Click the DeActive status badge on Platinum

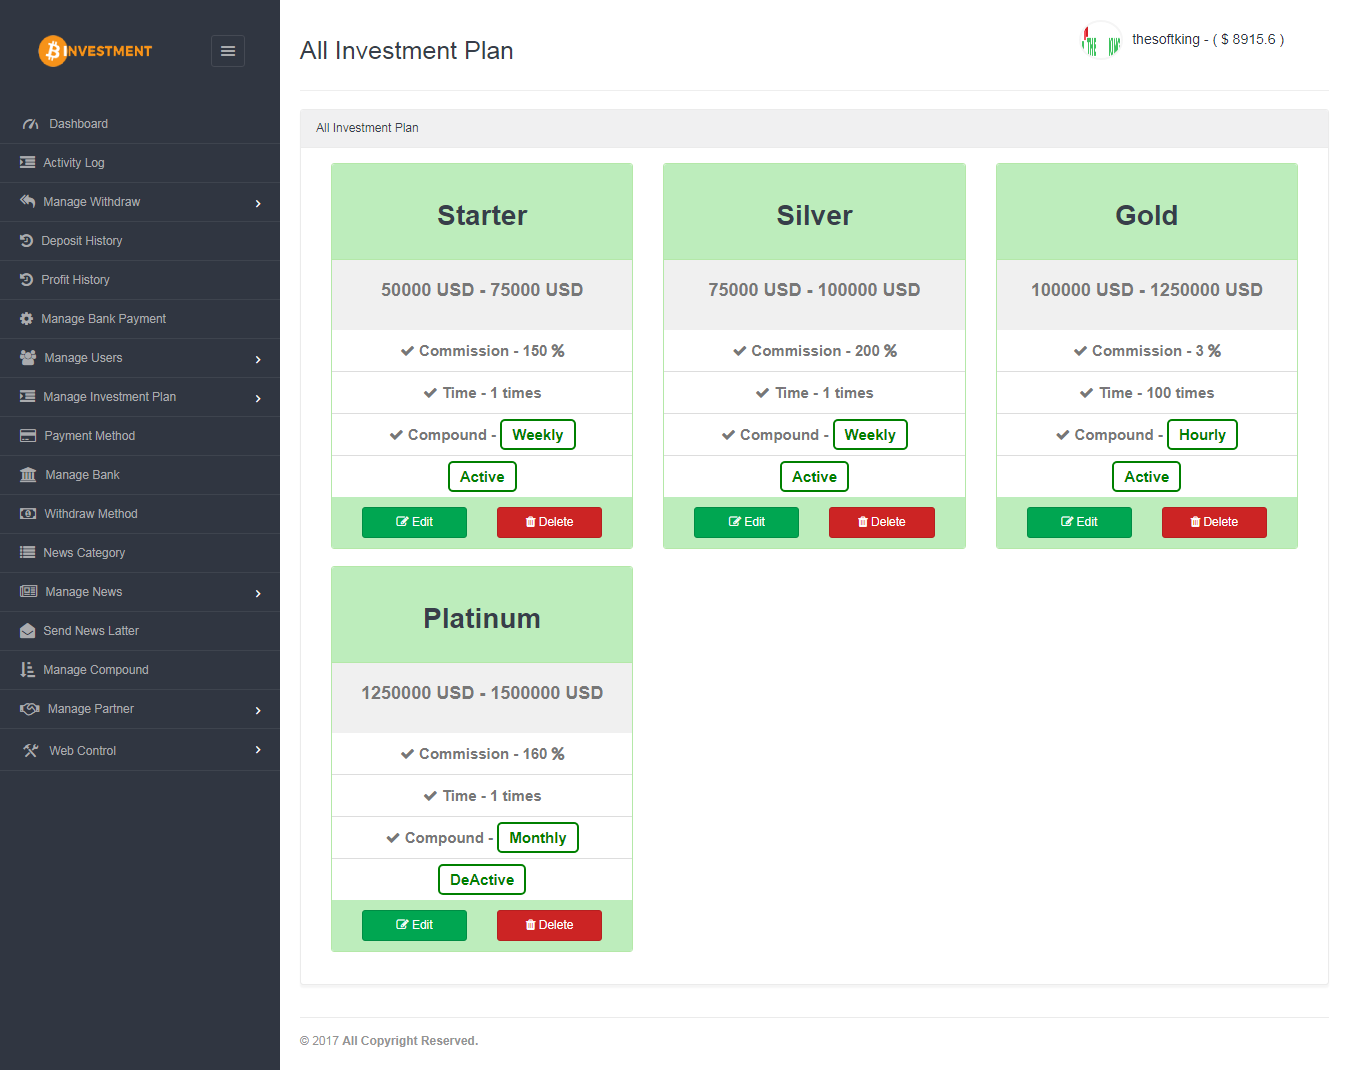point(482,880)
